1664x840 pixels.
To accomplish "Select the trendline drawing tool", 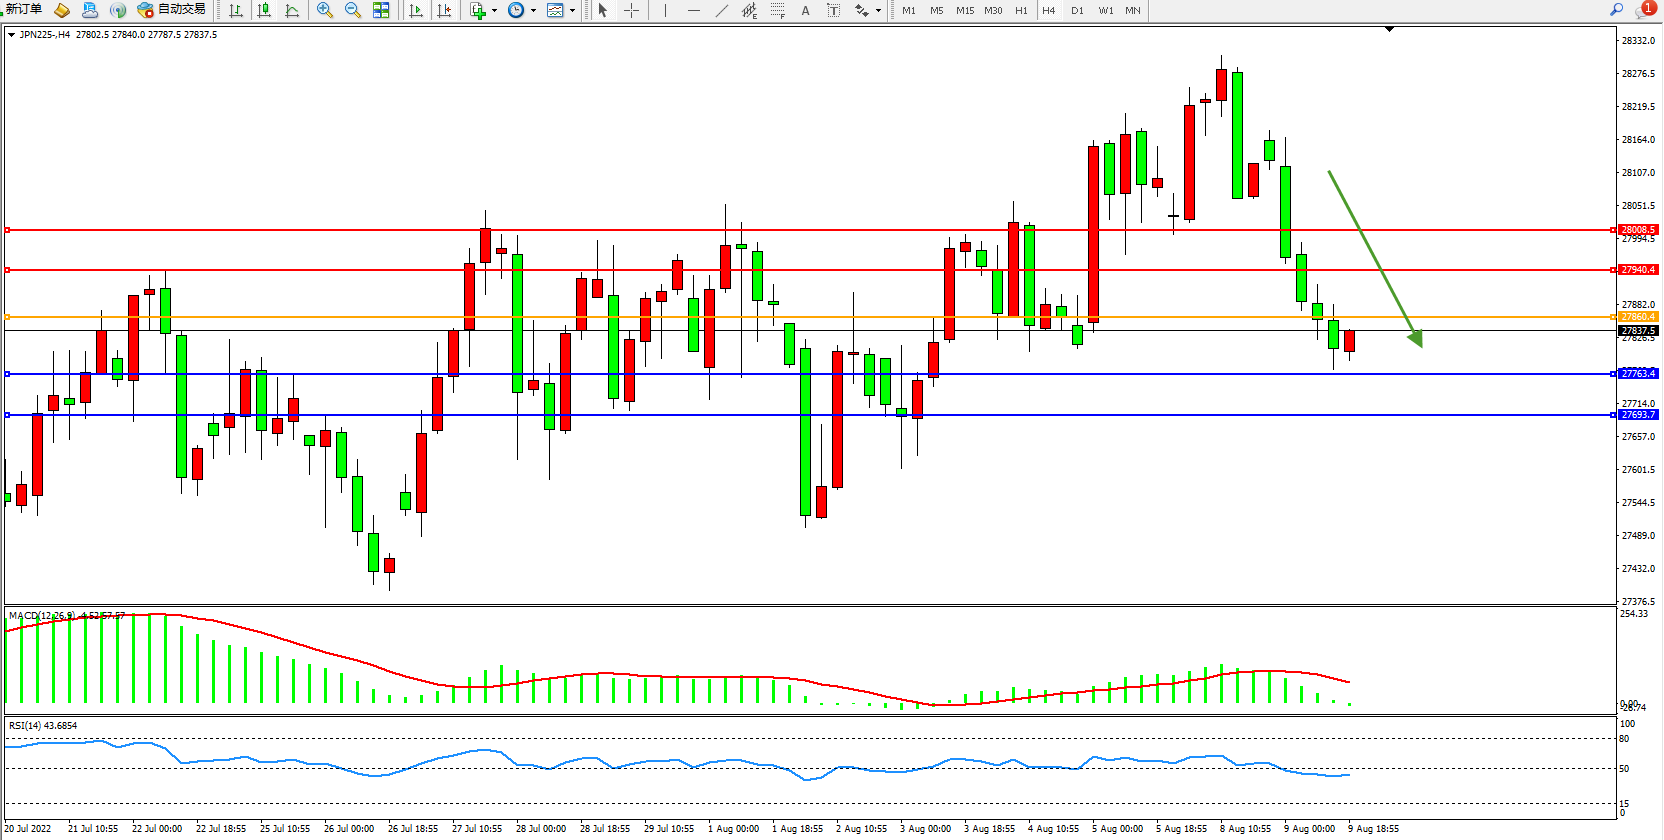I will point(722,10).
